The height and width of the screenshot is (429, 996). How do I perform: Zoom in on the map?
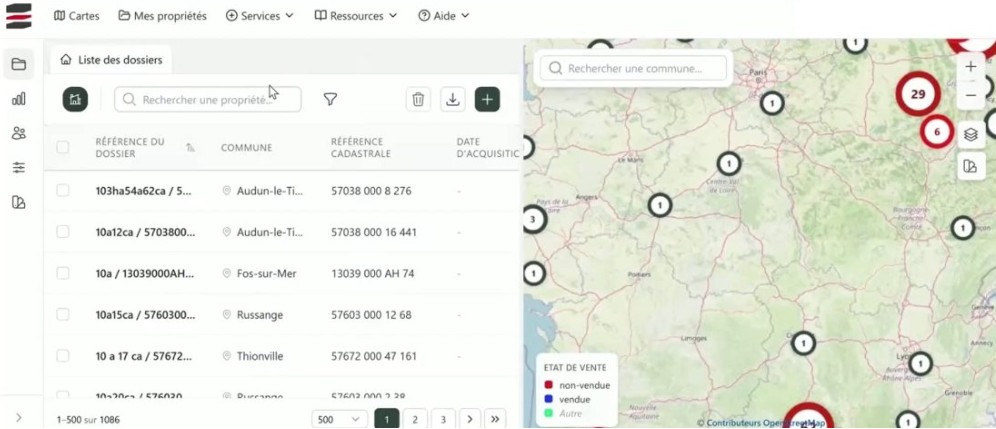(970, 67)
